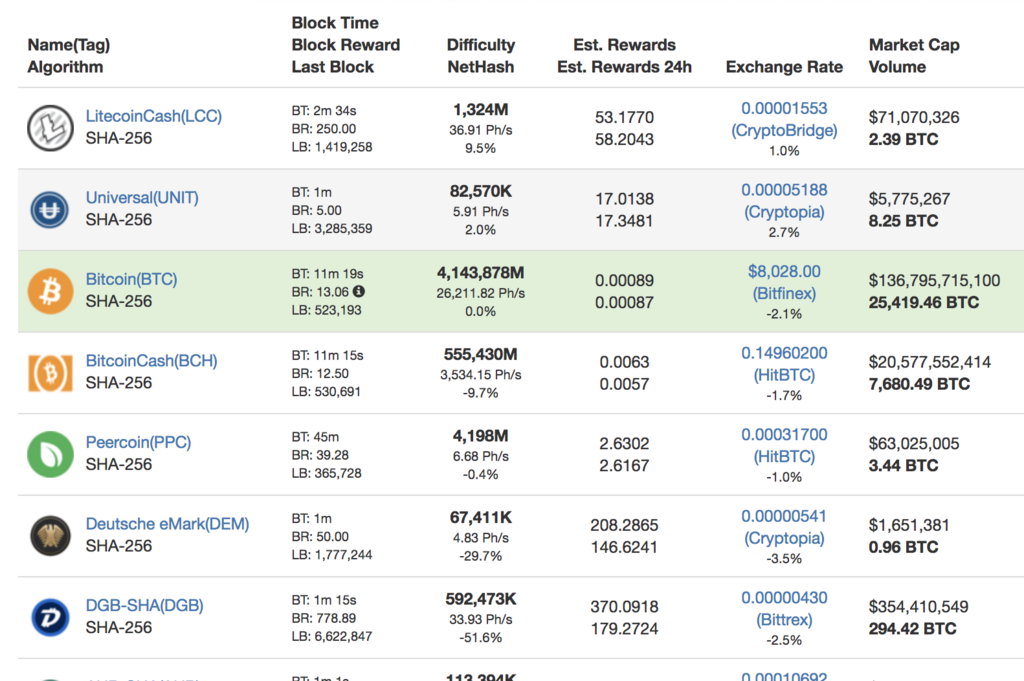Screen dimensions: 1024x681
Task: Click the $354,410,549 market cap value
Action: pyautogui.click(x=918, y=607)
